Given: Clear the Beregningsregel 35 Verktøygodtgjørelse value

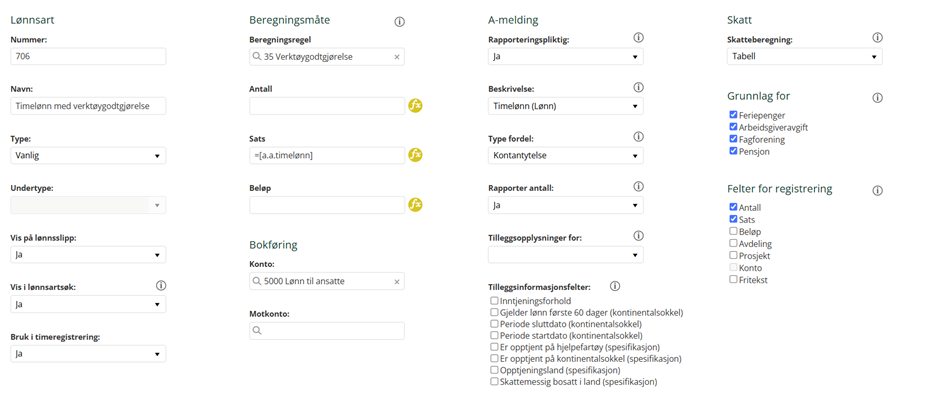Looking at the screenshot, I should (x=397, y=57).
